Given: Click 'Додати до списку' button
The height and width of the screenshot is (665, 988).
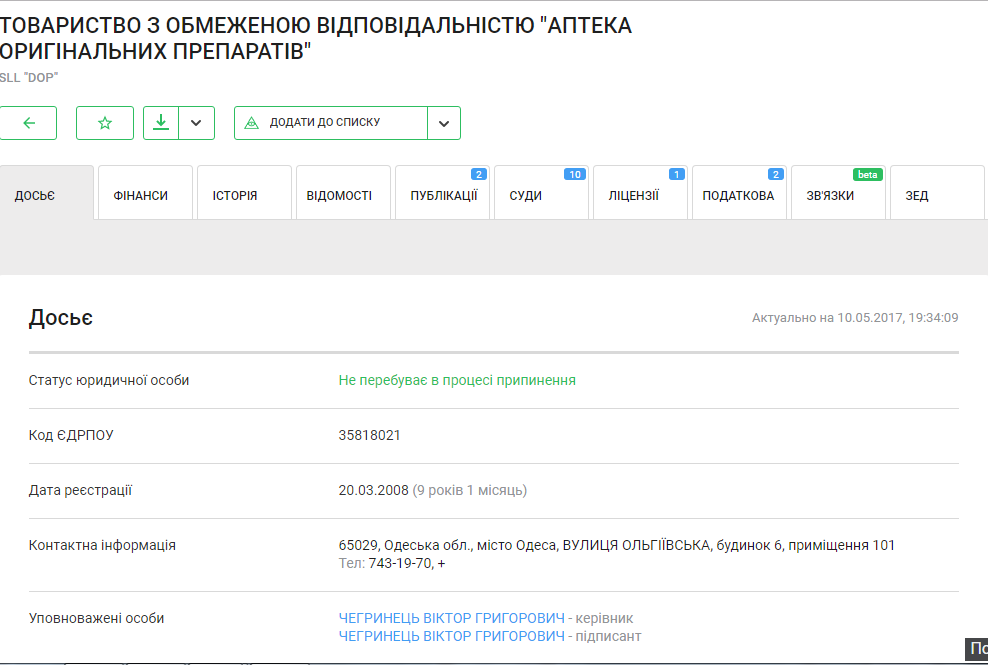Looking at the screenshot, I should coord(330,123).
